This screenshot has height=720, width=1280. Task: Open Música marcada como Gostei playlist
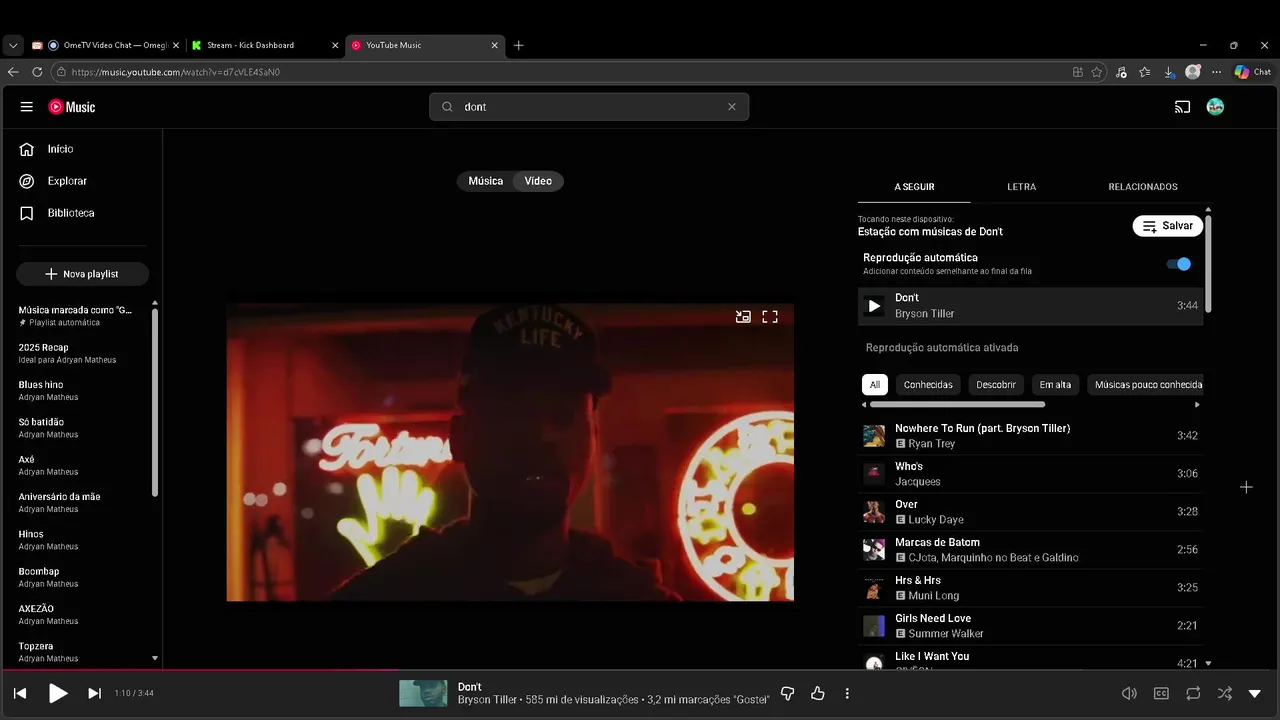pos(82,316)
